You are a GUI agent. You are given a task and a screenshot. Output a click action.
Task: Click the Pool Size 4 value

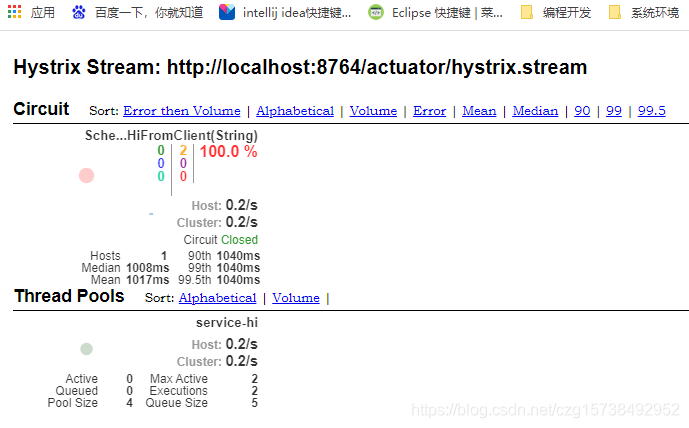click(129, 403)
